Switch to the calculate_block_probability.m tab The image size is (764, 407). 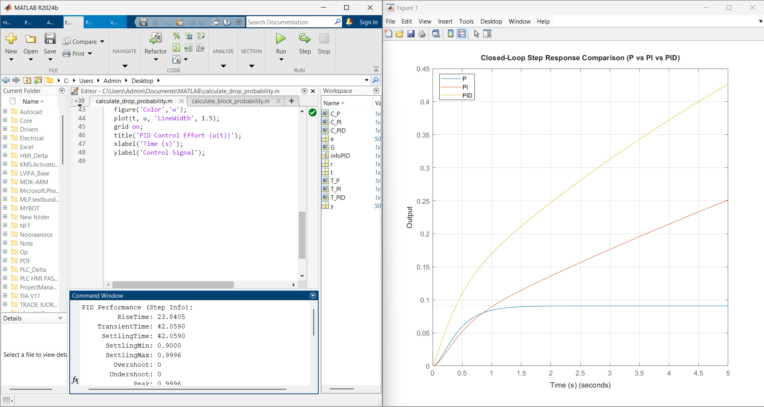pos(230,101)
